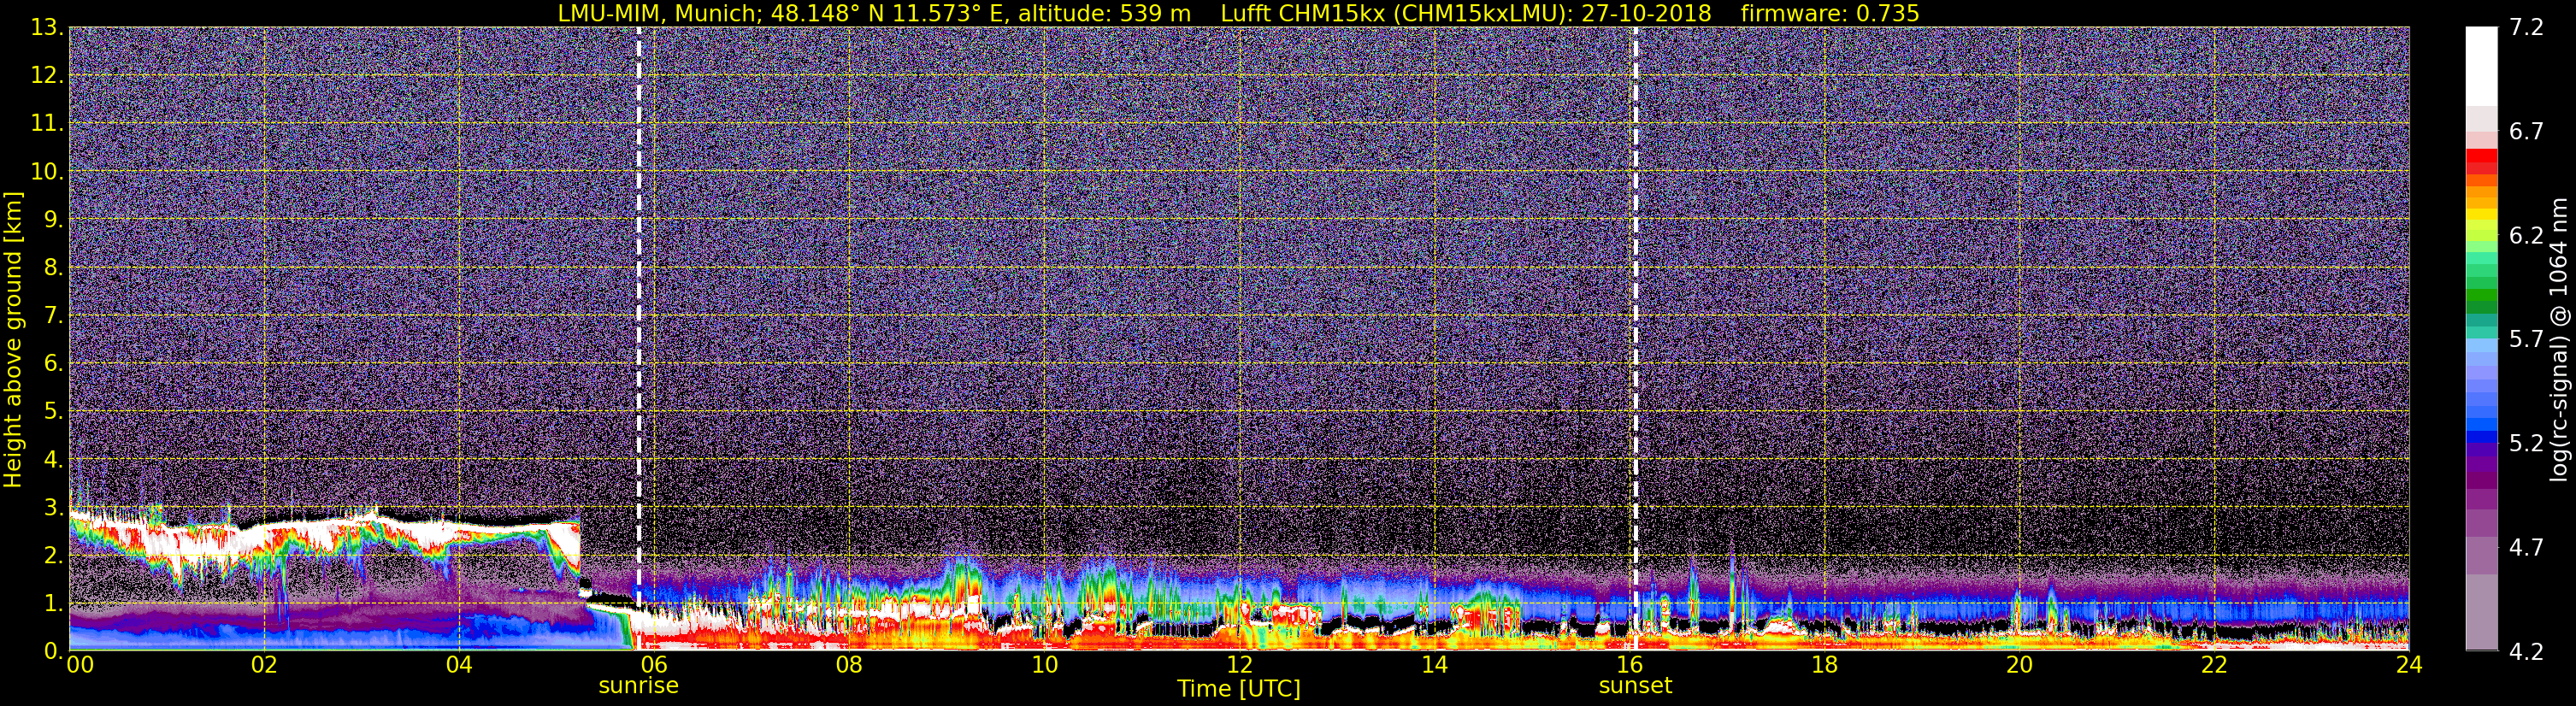The width and height of the screenshot is (2576, 706).
Task: Click the colorbar value '4.2'
Action: [x=2526, y=651]
